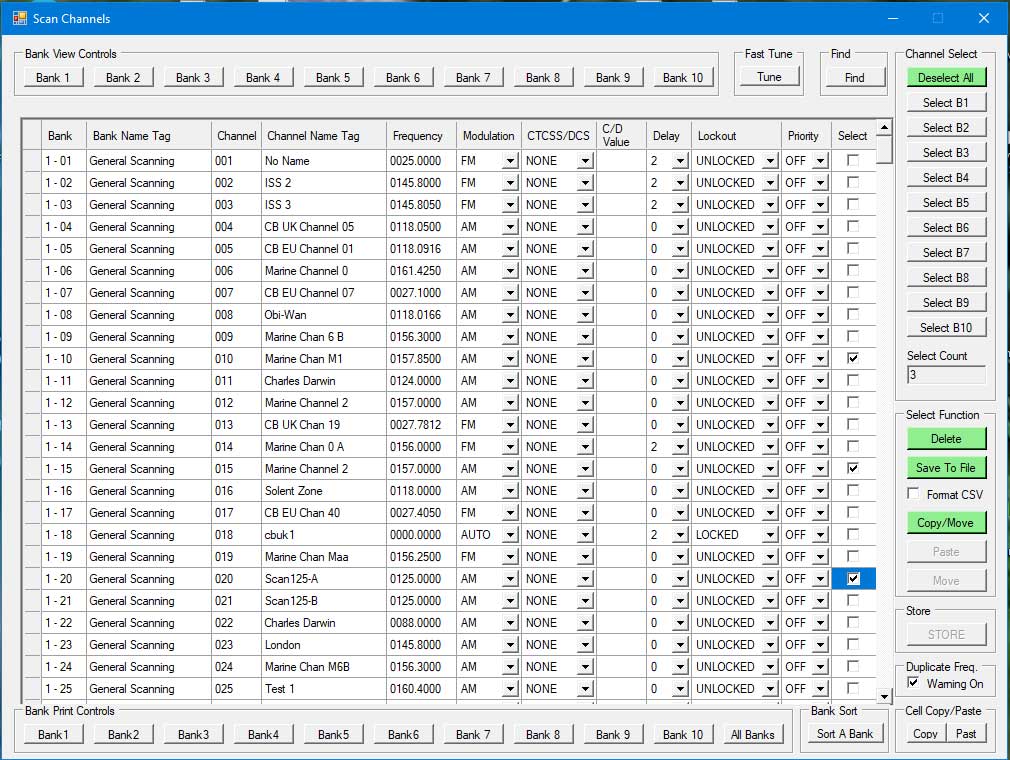Open CTCSS/DCS dropdown for ISS 3 row
Viewport: 1010px width, 760px height.
584,205
